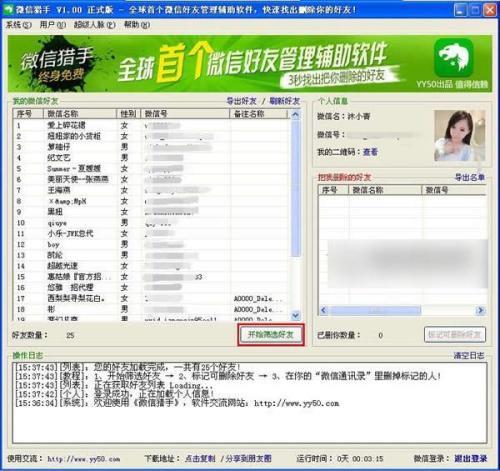Click the 点击复制 download address link
The width and height of the screenshot is (500, 471).
click(200, 459)
